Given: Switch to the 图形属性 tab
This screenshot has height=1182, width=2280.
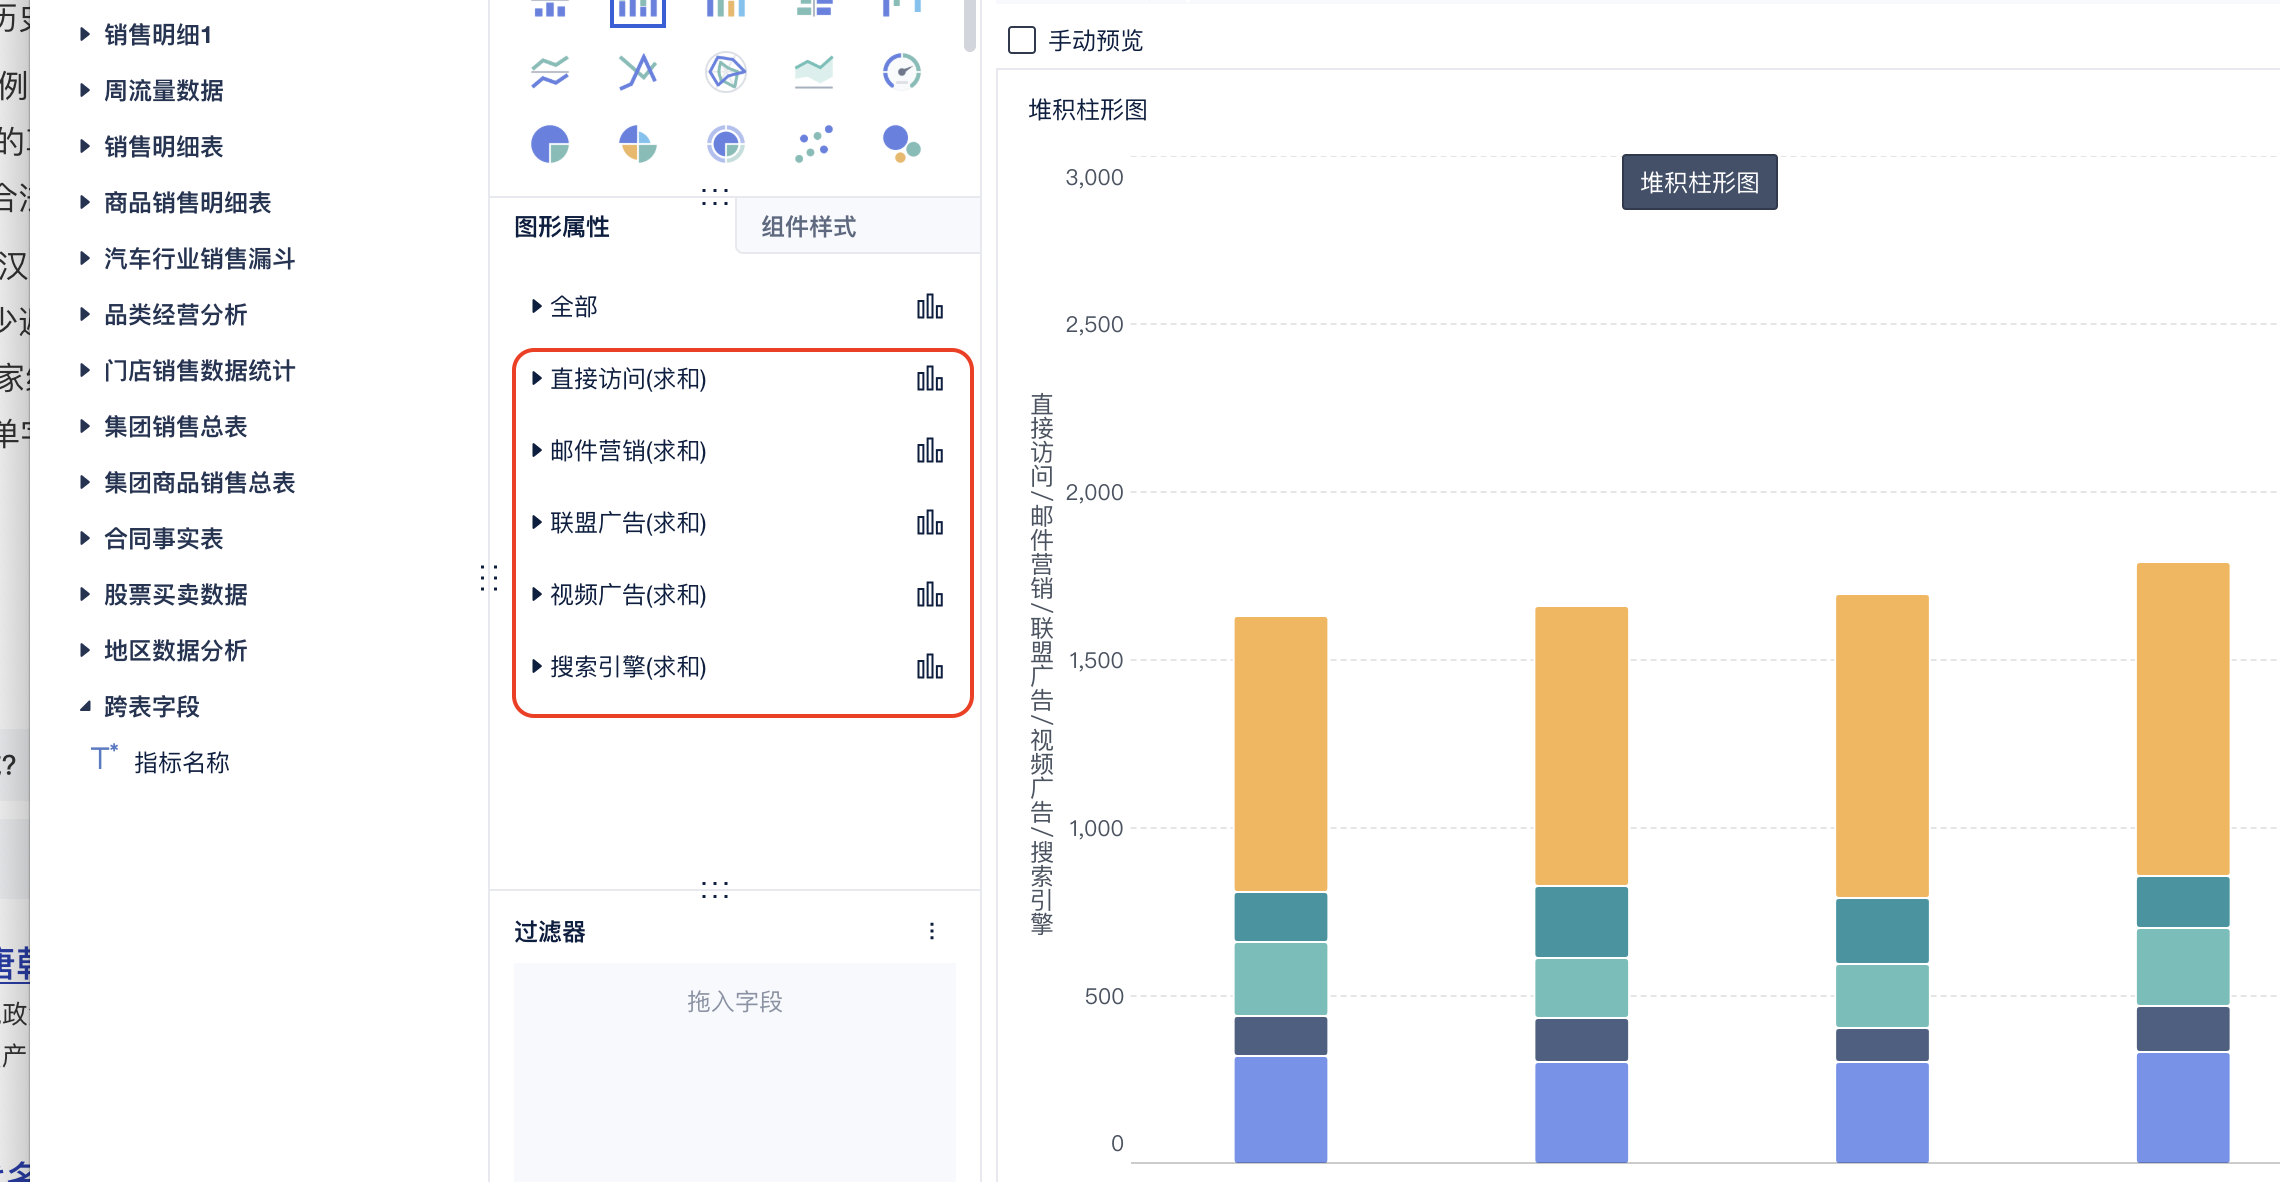Looking at the screenshot, I should 562,227.
